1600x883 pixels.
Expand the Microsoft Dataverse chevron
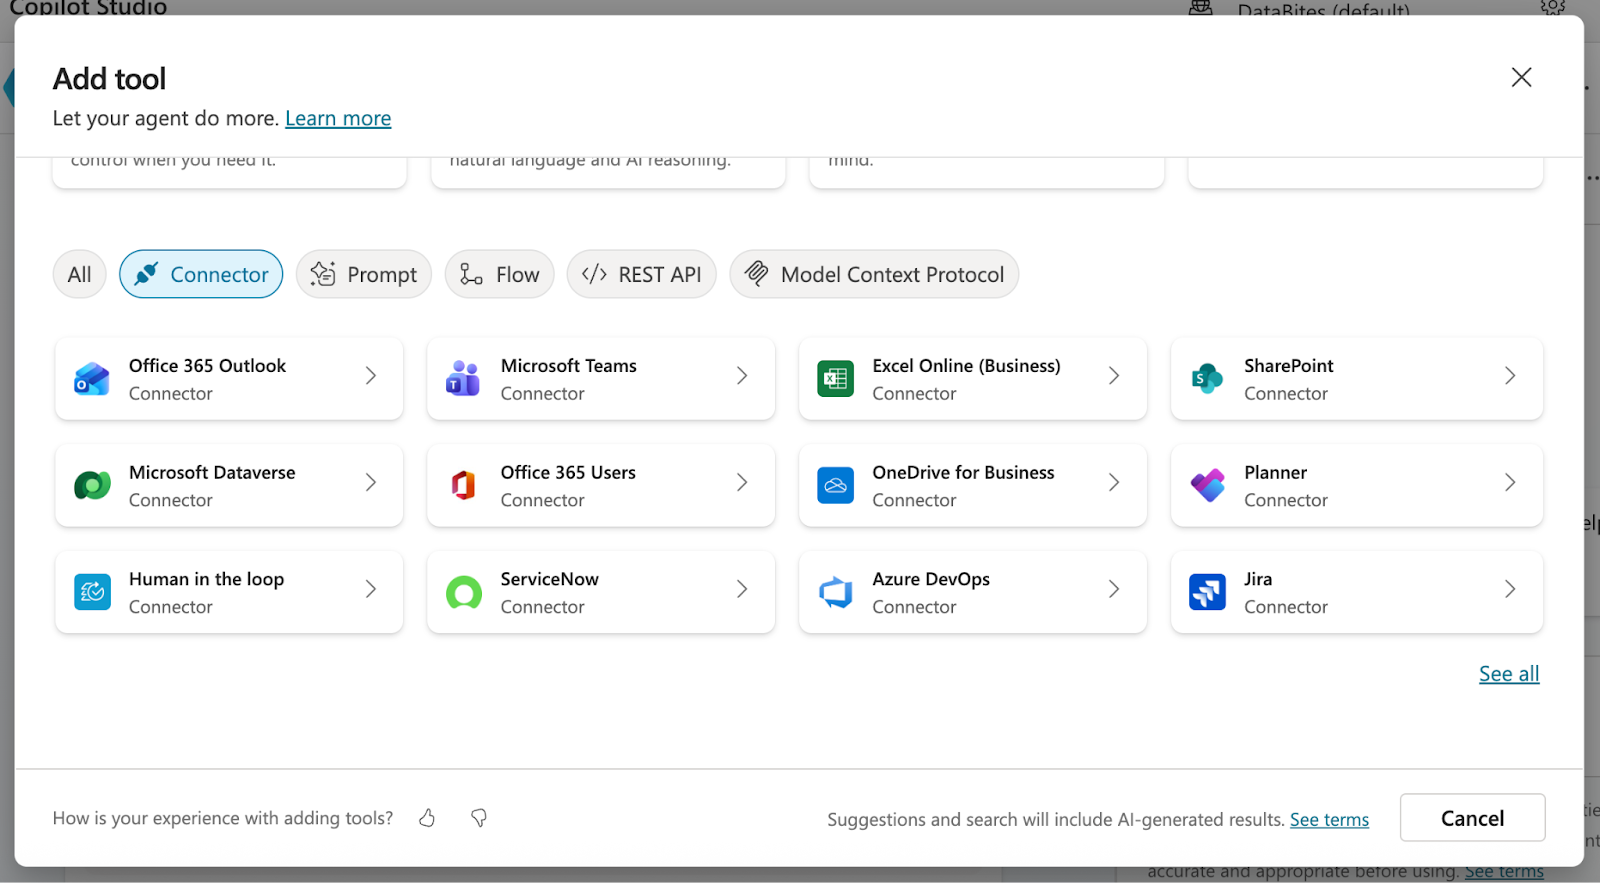point(371,482)
